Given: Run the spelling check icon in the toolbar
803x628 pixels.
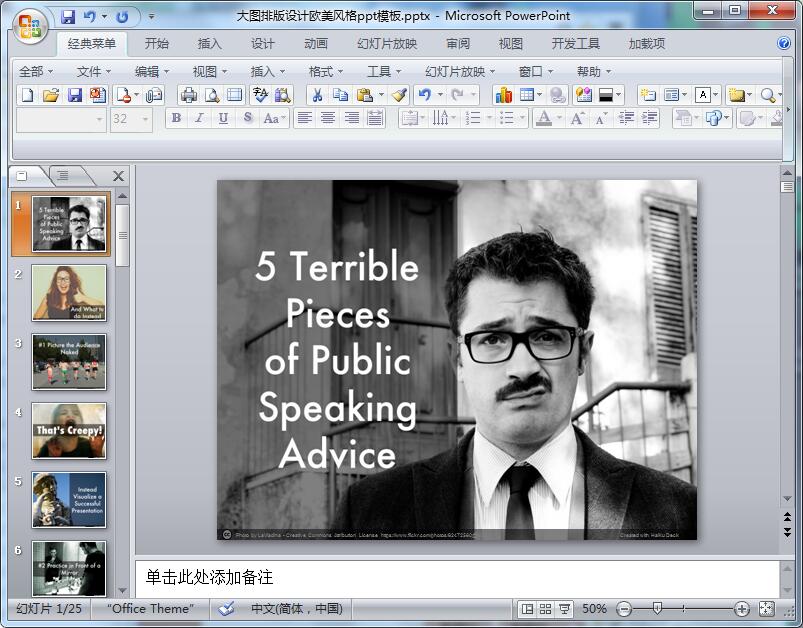Looking at the screenshot, I should point(260,95).
